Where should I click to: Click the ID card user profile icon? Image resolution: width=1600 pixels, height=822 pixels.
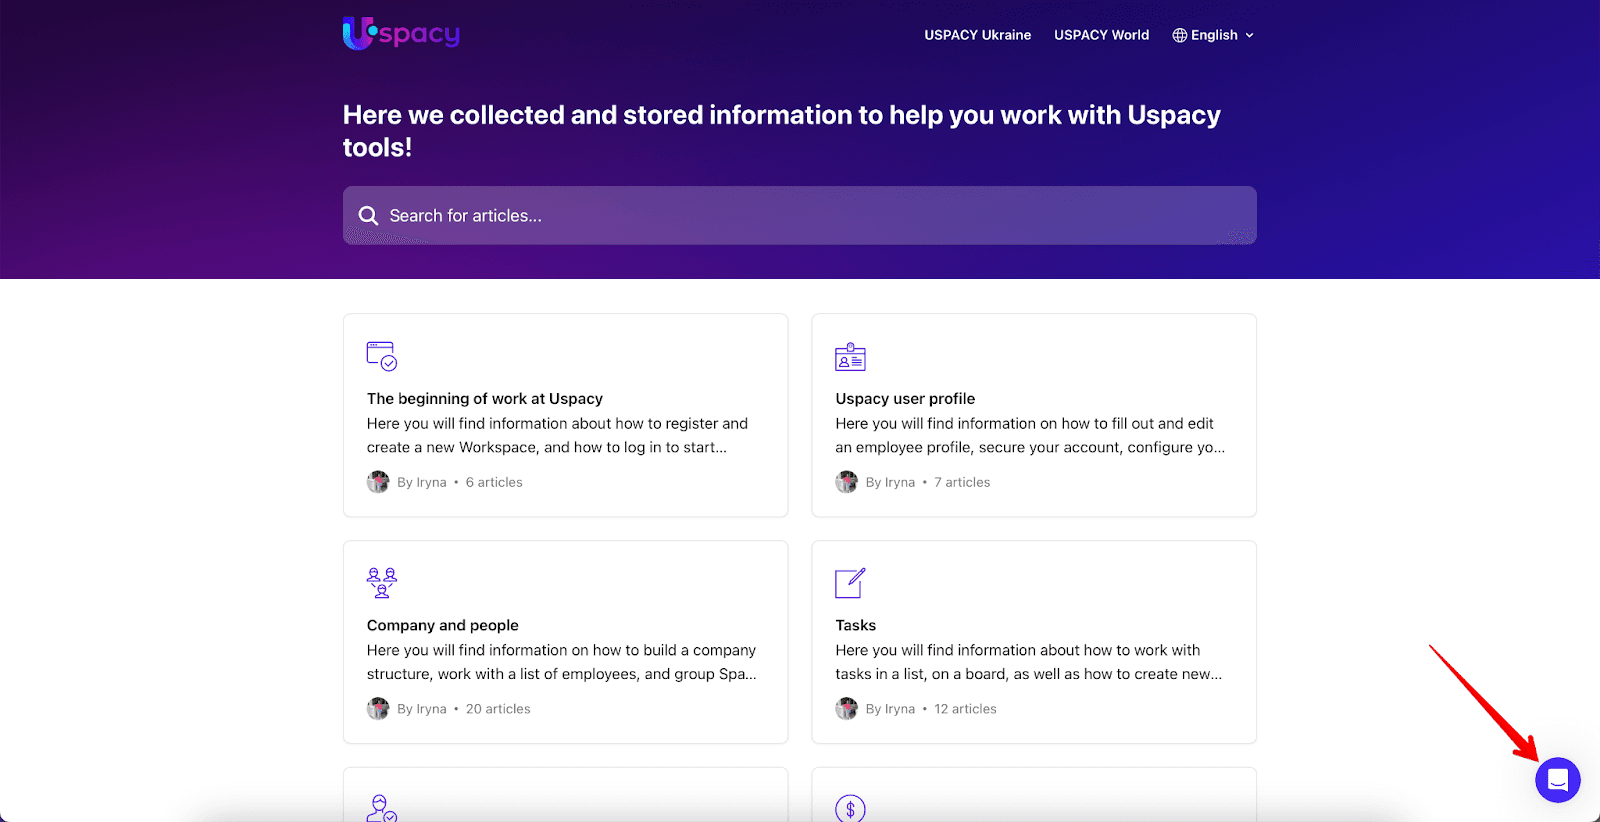[850, 357]
